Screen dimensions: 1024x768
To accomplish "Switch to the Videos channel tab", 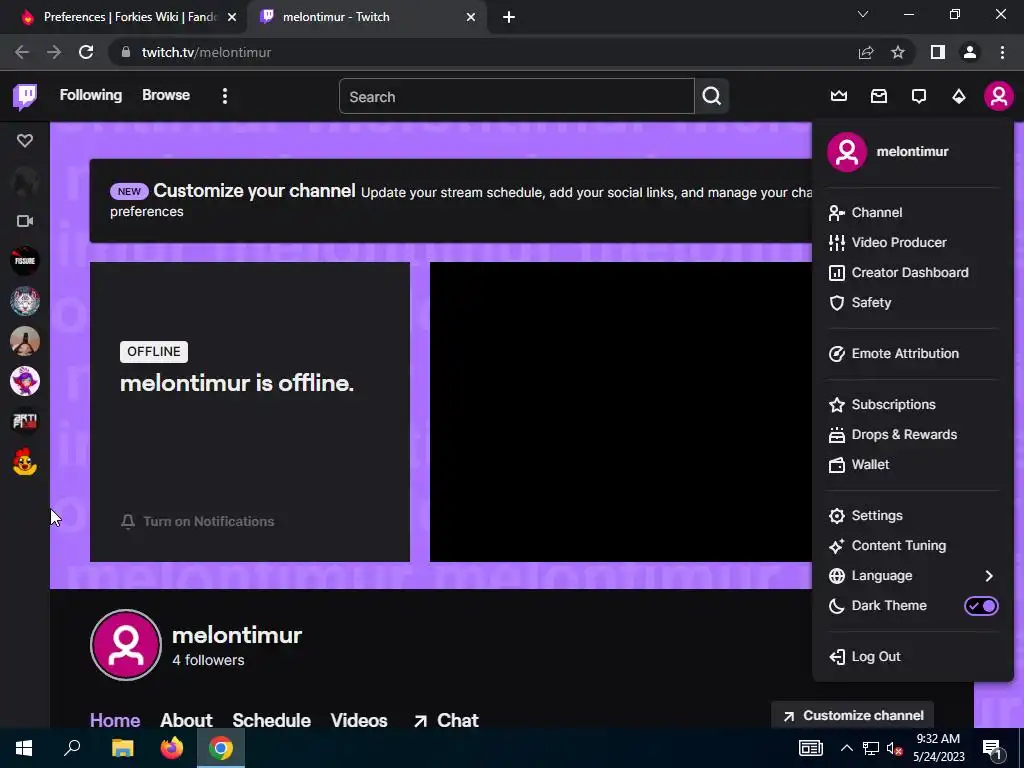I will 359,720.
